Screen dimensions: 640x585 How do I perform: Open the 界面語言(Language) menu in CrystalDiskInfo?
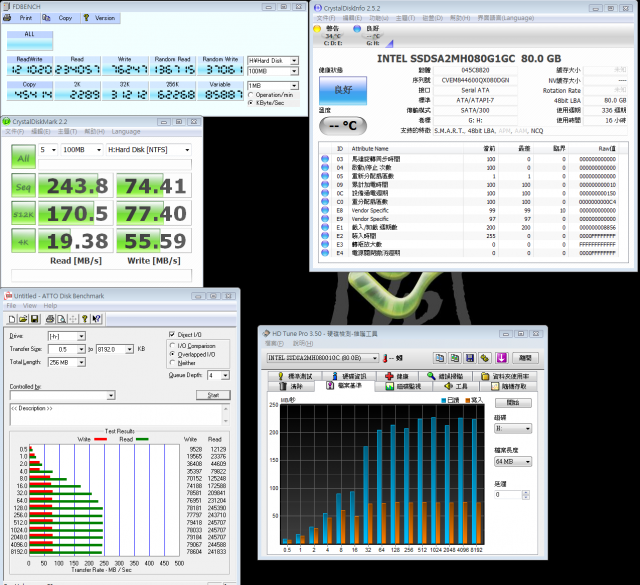pyautogui.click(x=505, y=18)
